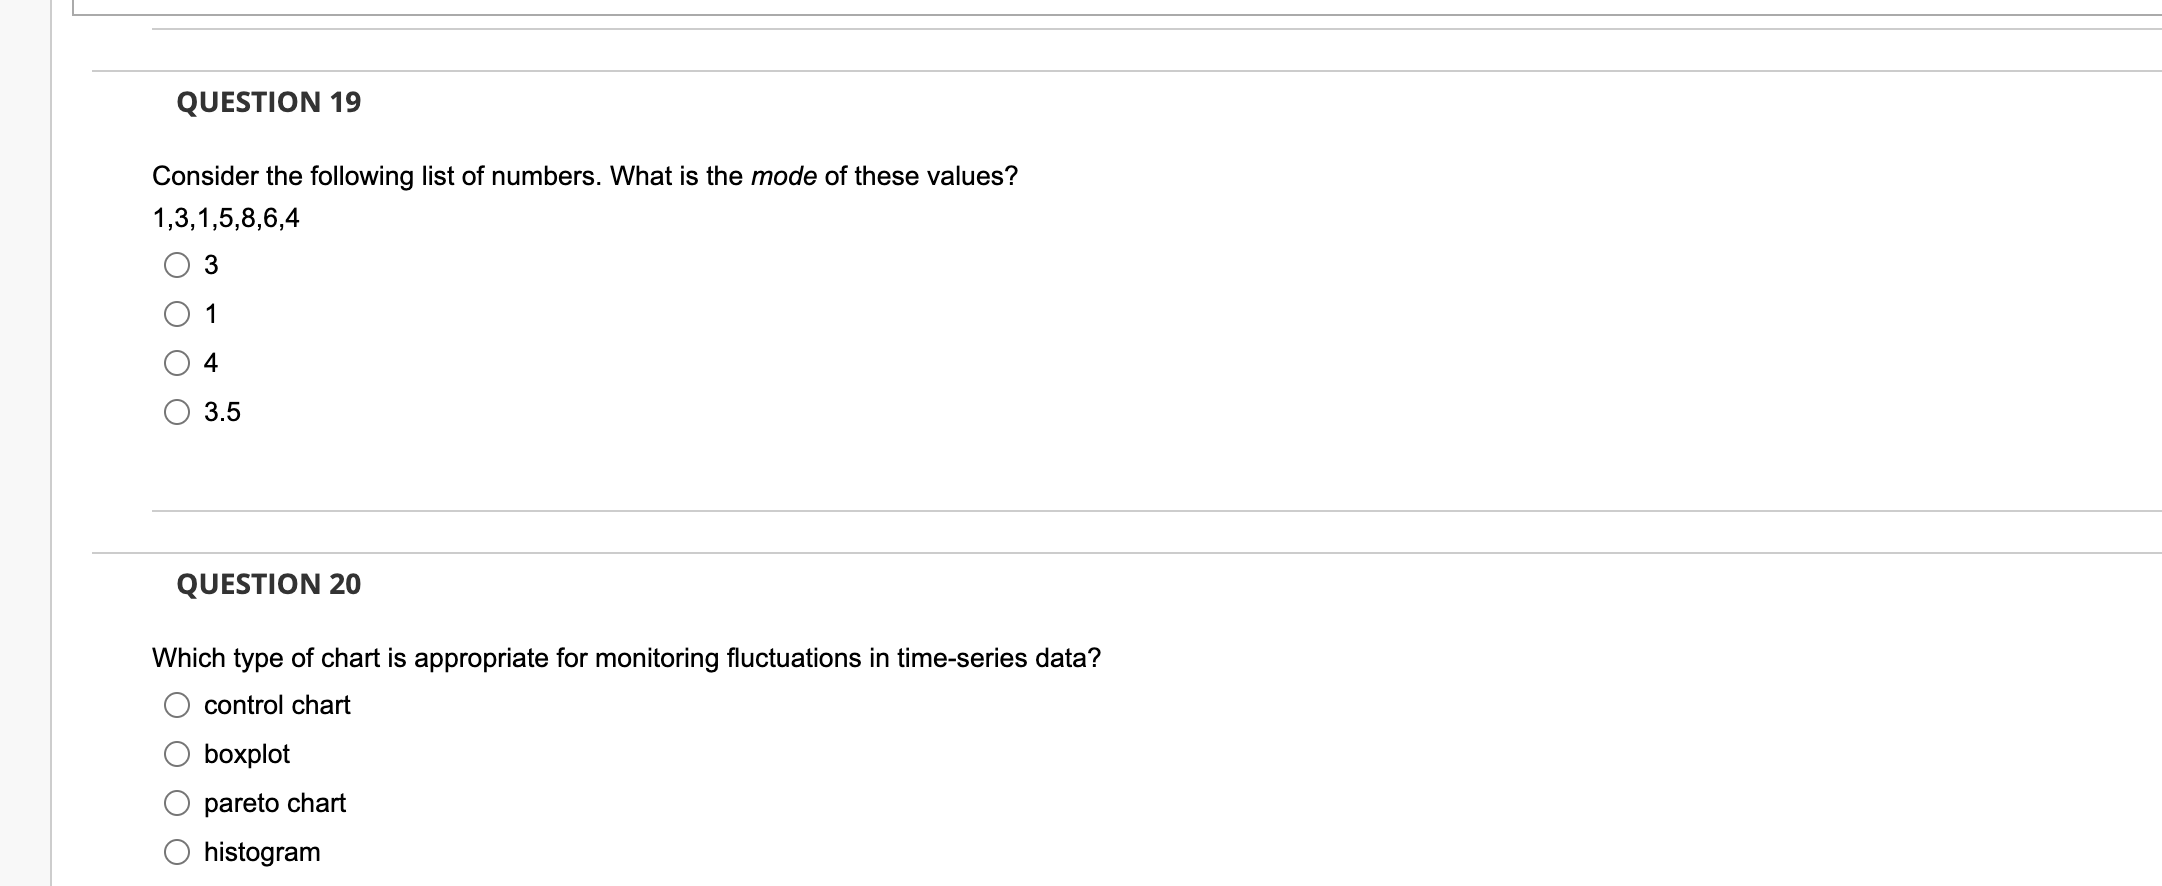
Task: Choose the radio button for answer 1
Action: (177, 314)
